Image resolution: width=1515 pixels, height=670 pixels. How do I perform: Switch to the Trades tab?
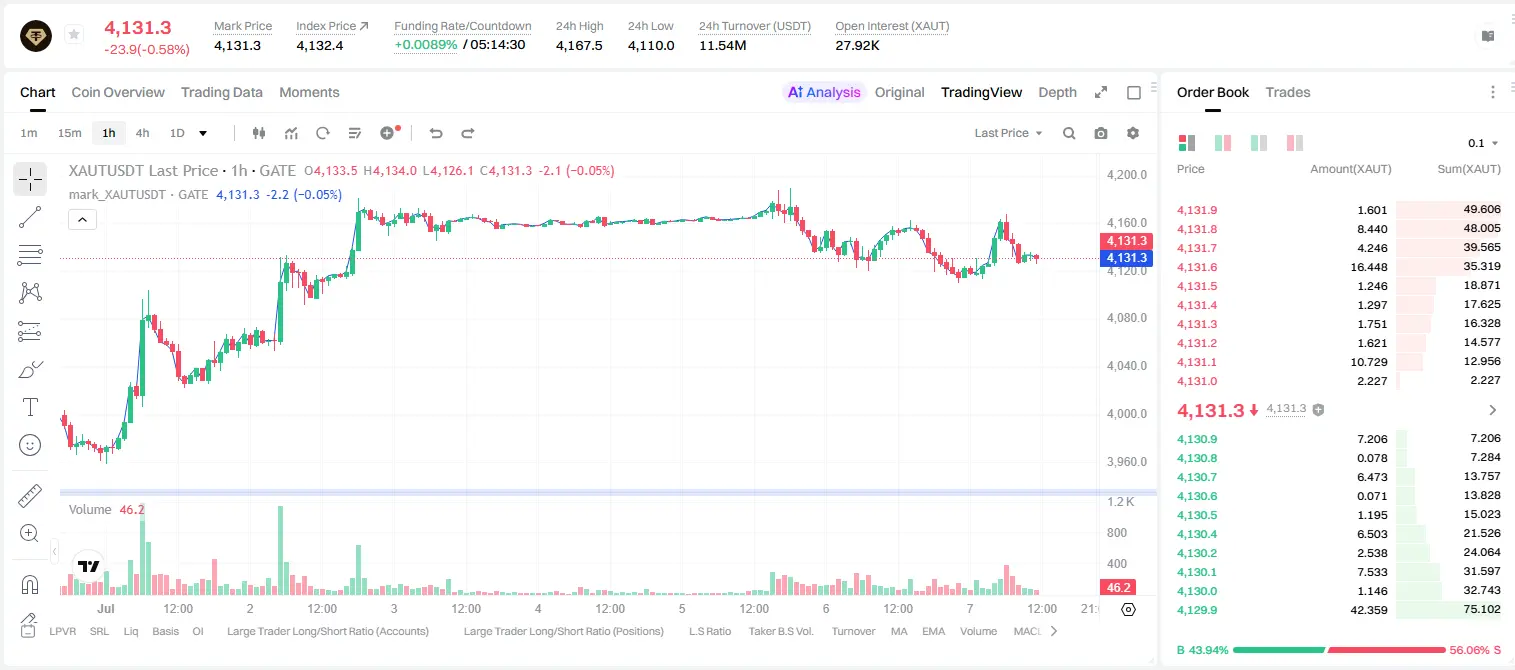click(x=1287, y=92)
